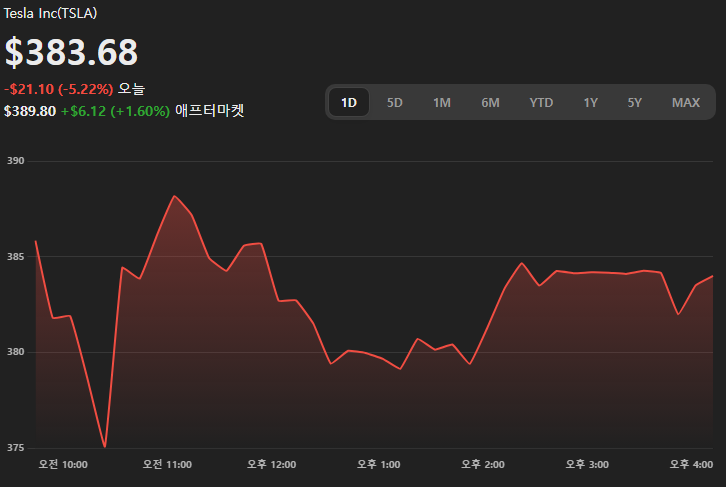Click the 380 y-axis label

click(15, 352)
